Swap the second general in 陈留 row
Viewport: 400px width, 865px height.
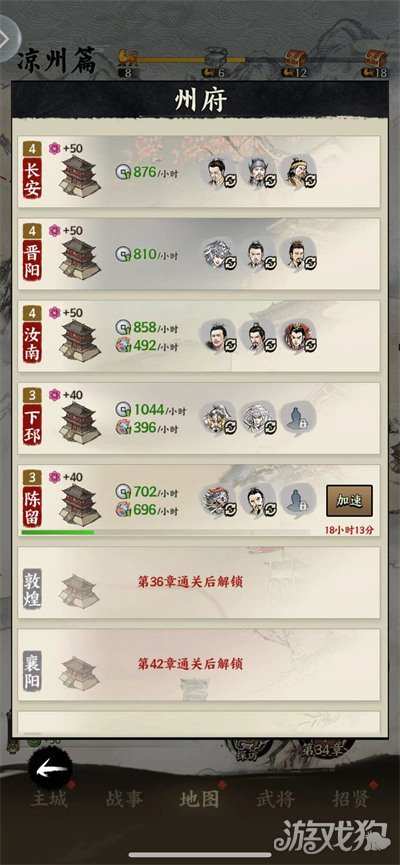click(x=259, y=501)
